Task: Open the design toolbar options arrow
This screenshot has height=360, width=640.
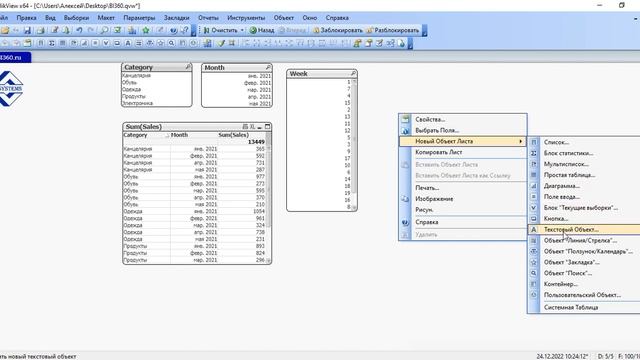Action: pyautogui.click(x=410, y=43)
